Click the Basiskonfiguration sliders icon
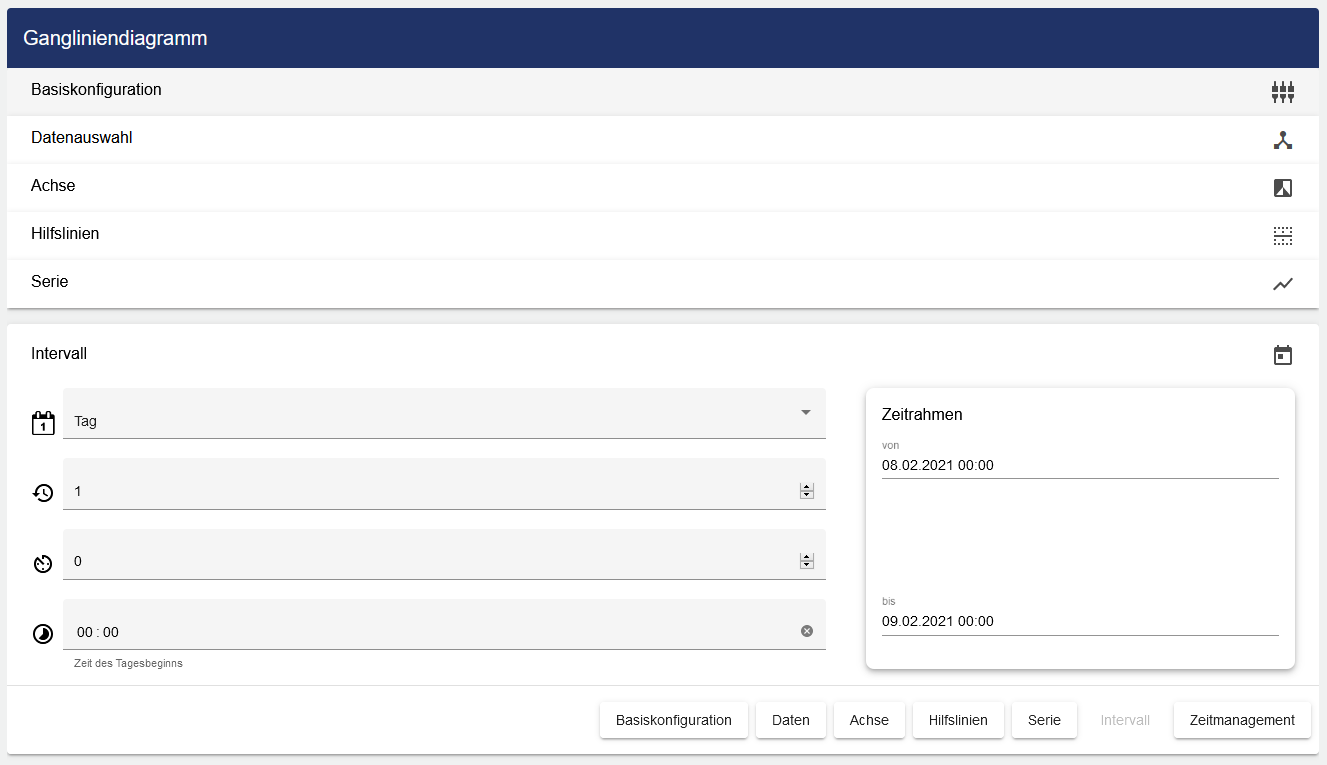 tap(1282, 92)
